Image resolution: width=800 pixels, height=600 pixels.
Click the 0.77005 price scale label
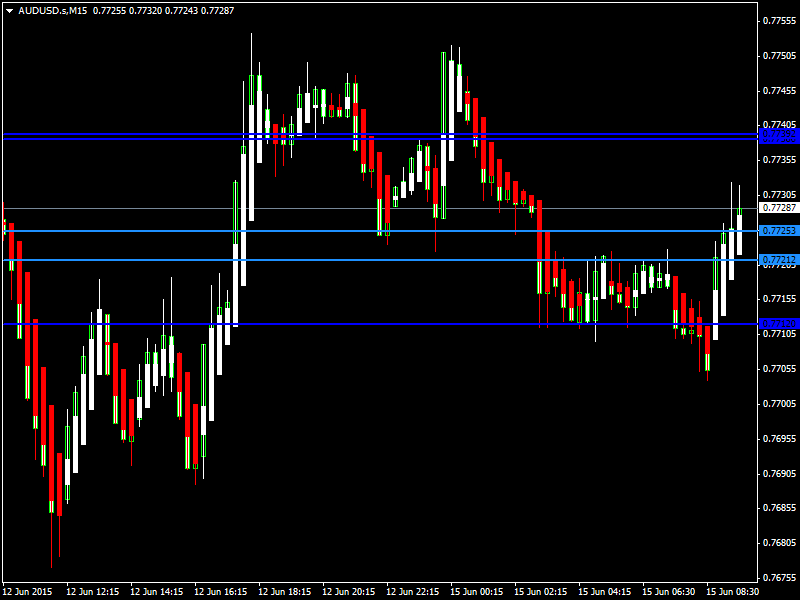pos(779,403)
